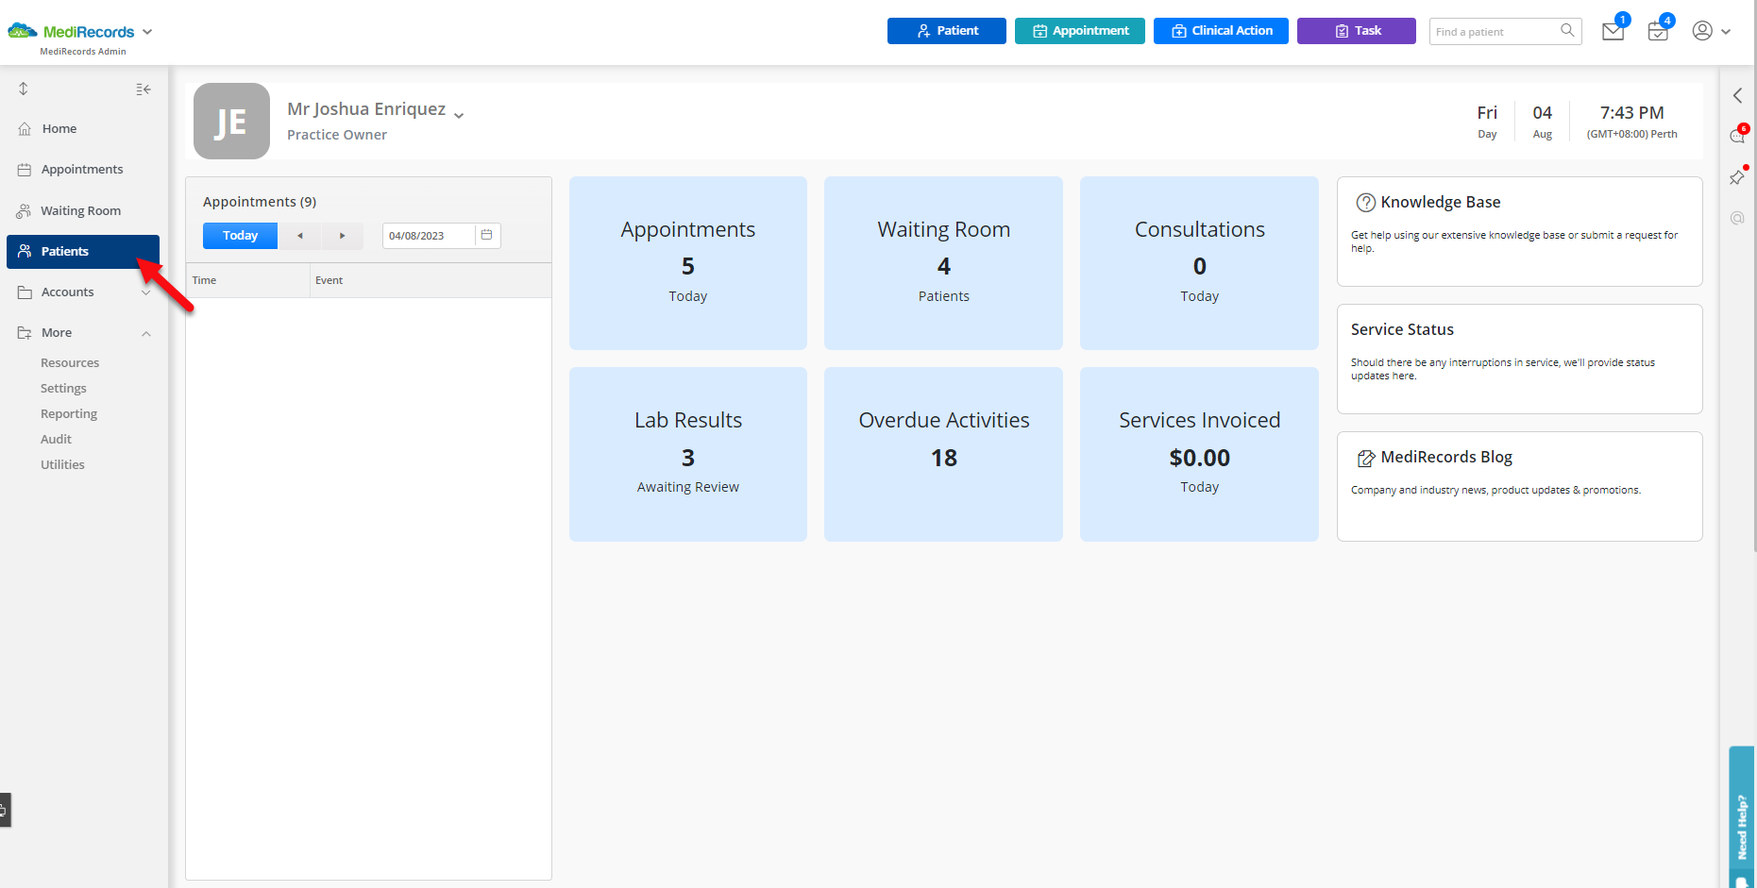This screenshot has width=1757, height=888.
Task: Click the sidebar reorder up-down arrows icon
Action: click(23, 89)
